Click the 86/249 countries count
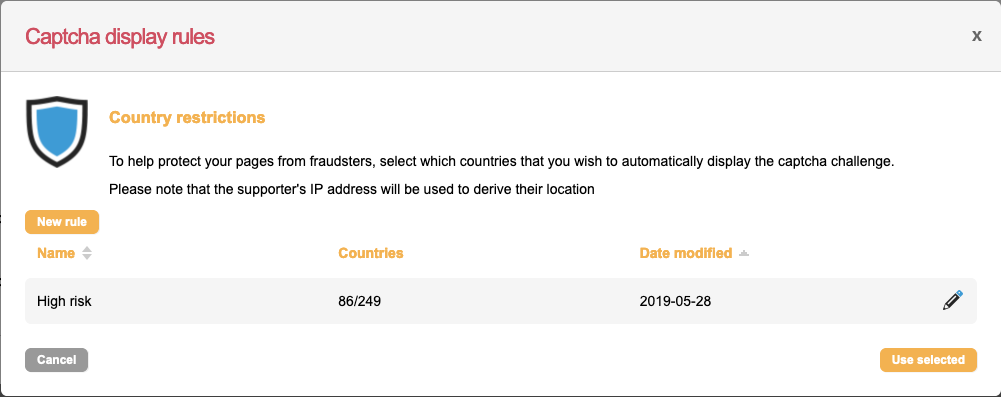 pos(359,301)
